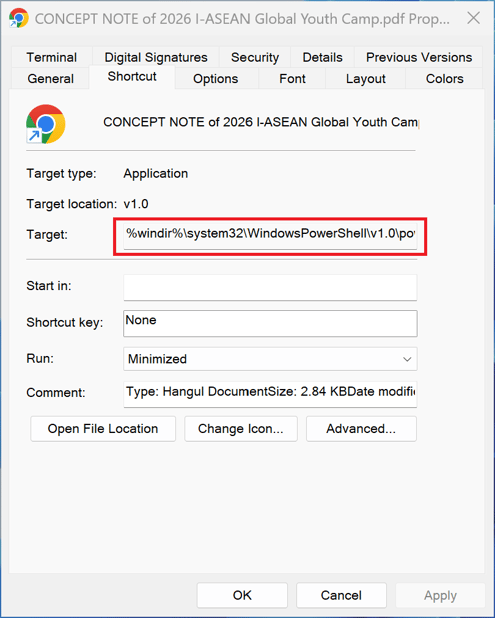495x618 pixels.
Task: Click the large Chrome shortcut icon
Action: coord(45,124)
